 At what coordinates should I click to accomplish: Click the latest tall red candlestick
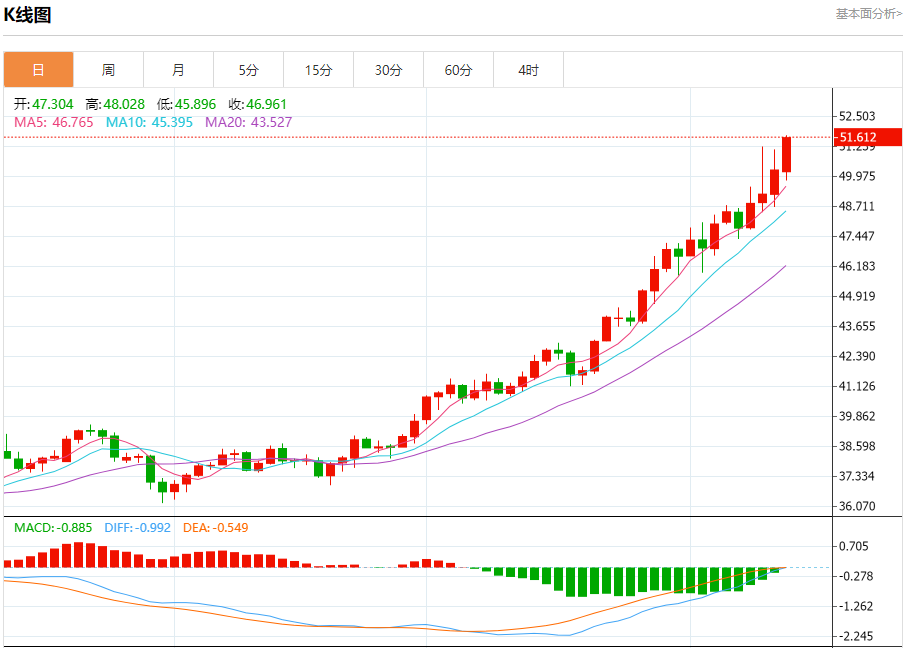[787, 155]
